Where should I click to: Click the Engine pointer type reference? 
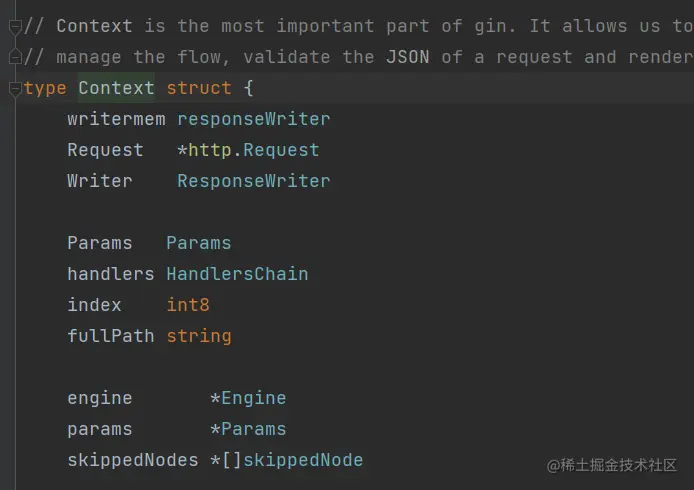[x=253, y=398]
